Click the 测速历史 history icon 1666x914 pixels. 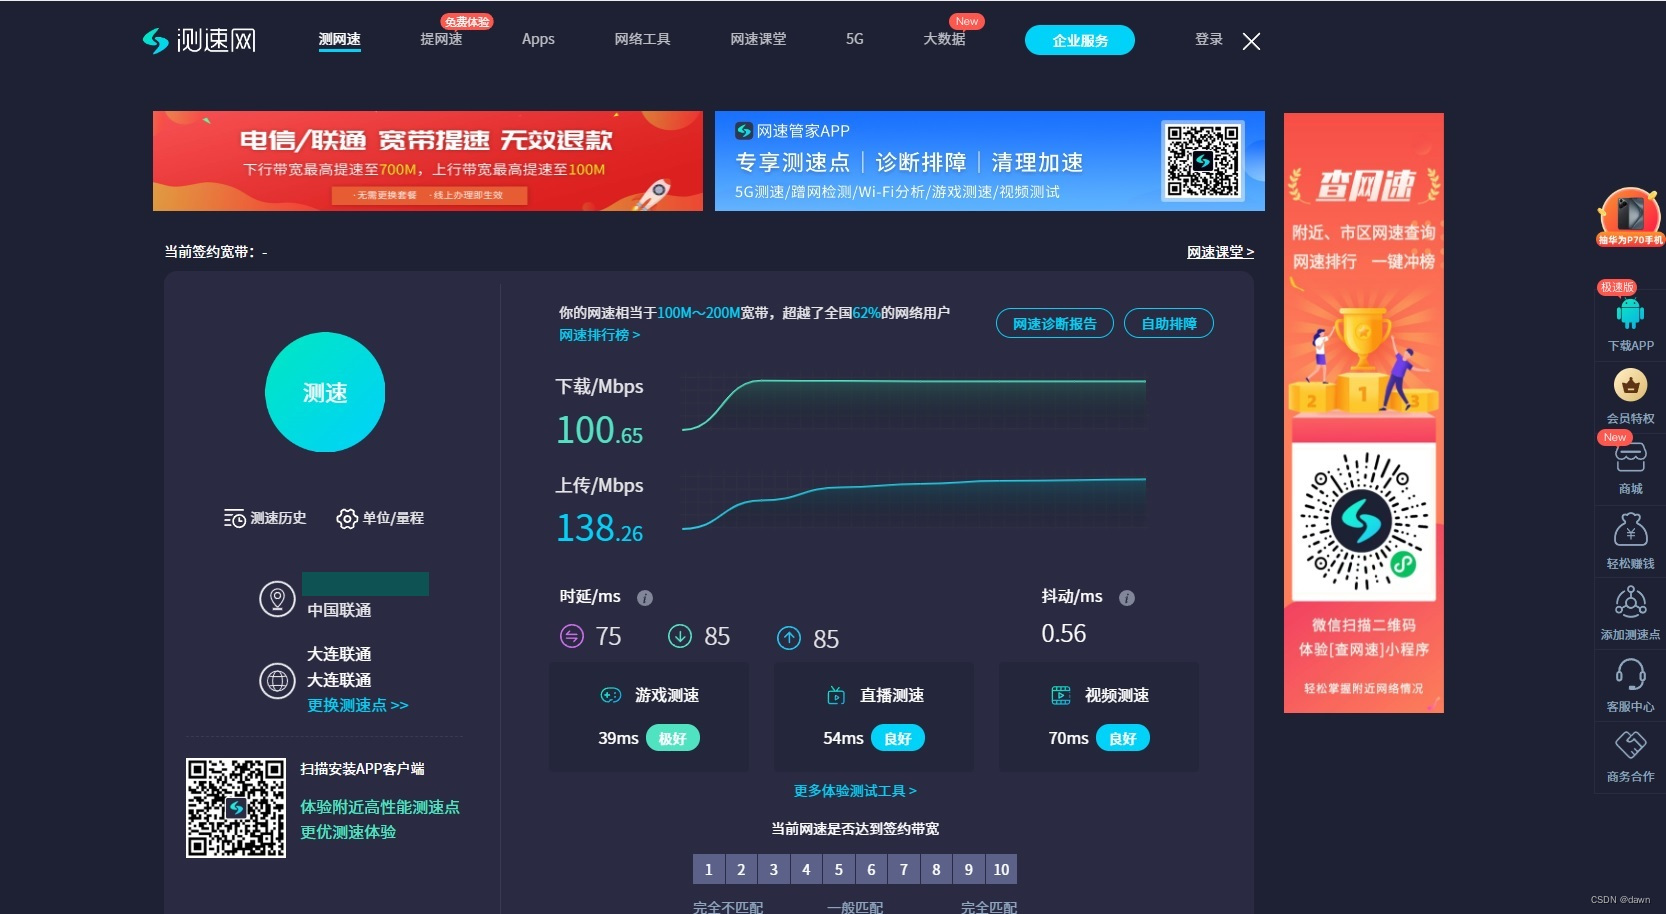(x=235, y=518)
